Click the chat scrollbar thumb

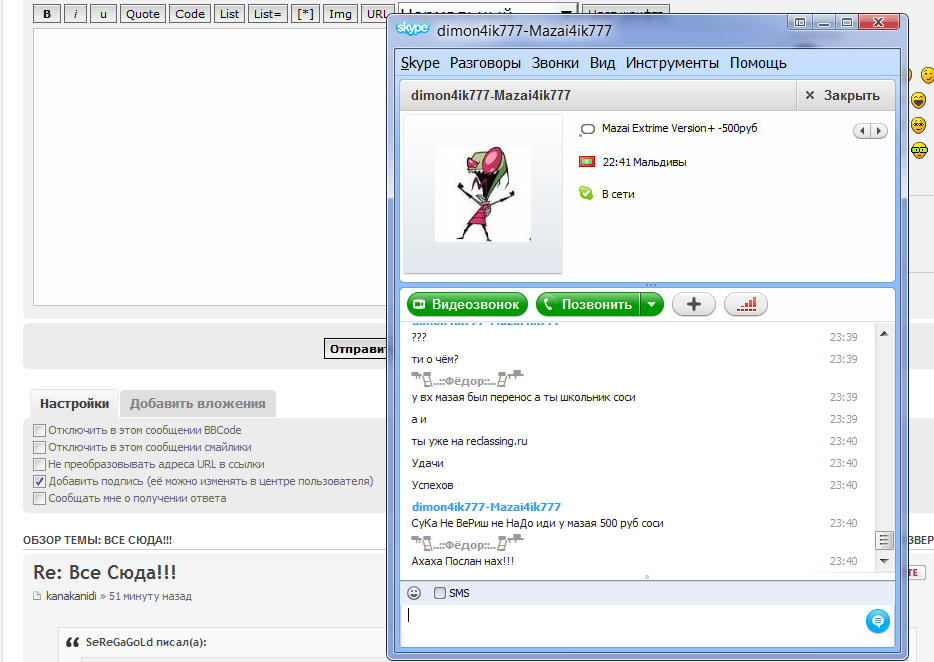click(884, 540)
